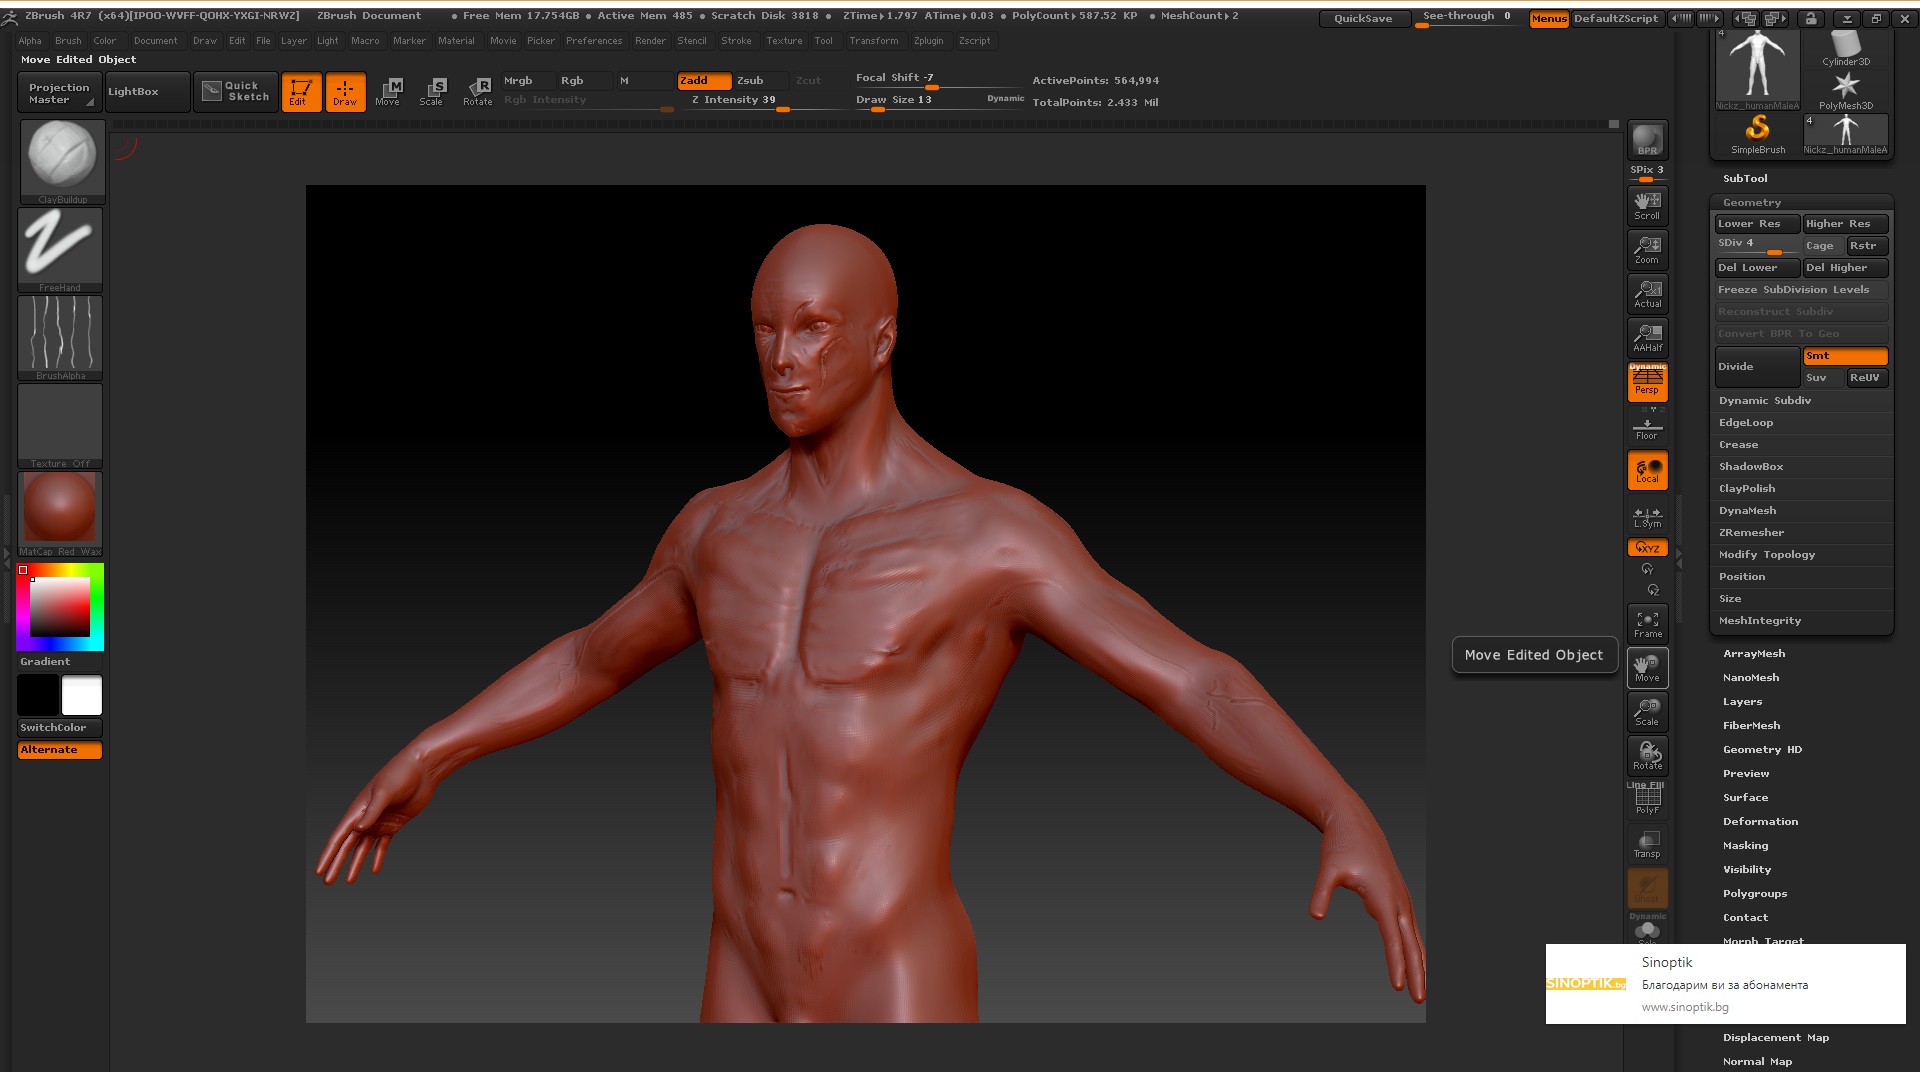Screen dimensions: 1922x1072
Task: Click the Scroll canvas icon
Action: click(1648, 205)
